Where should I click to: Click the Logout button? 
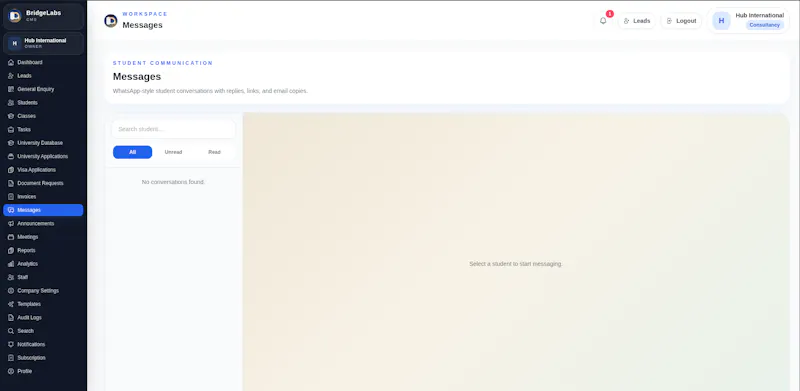point(681,21)
